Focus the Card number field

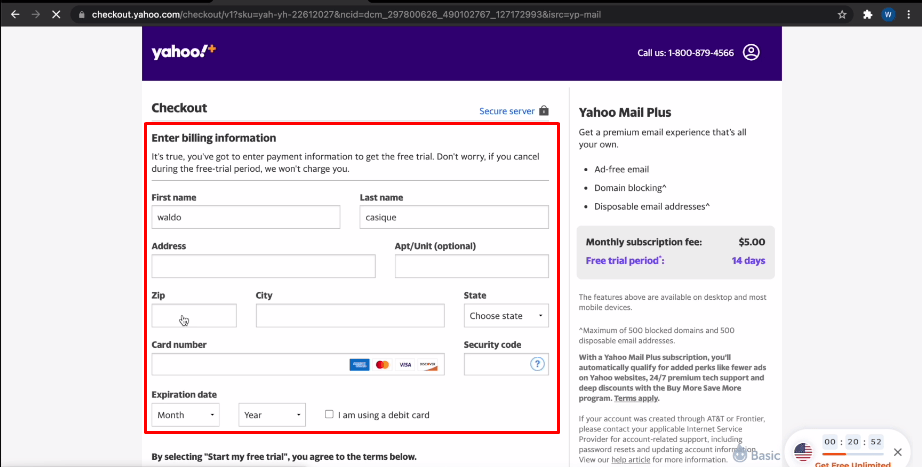298,364
